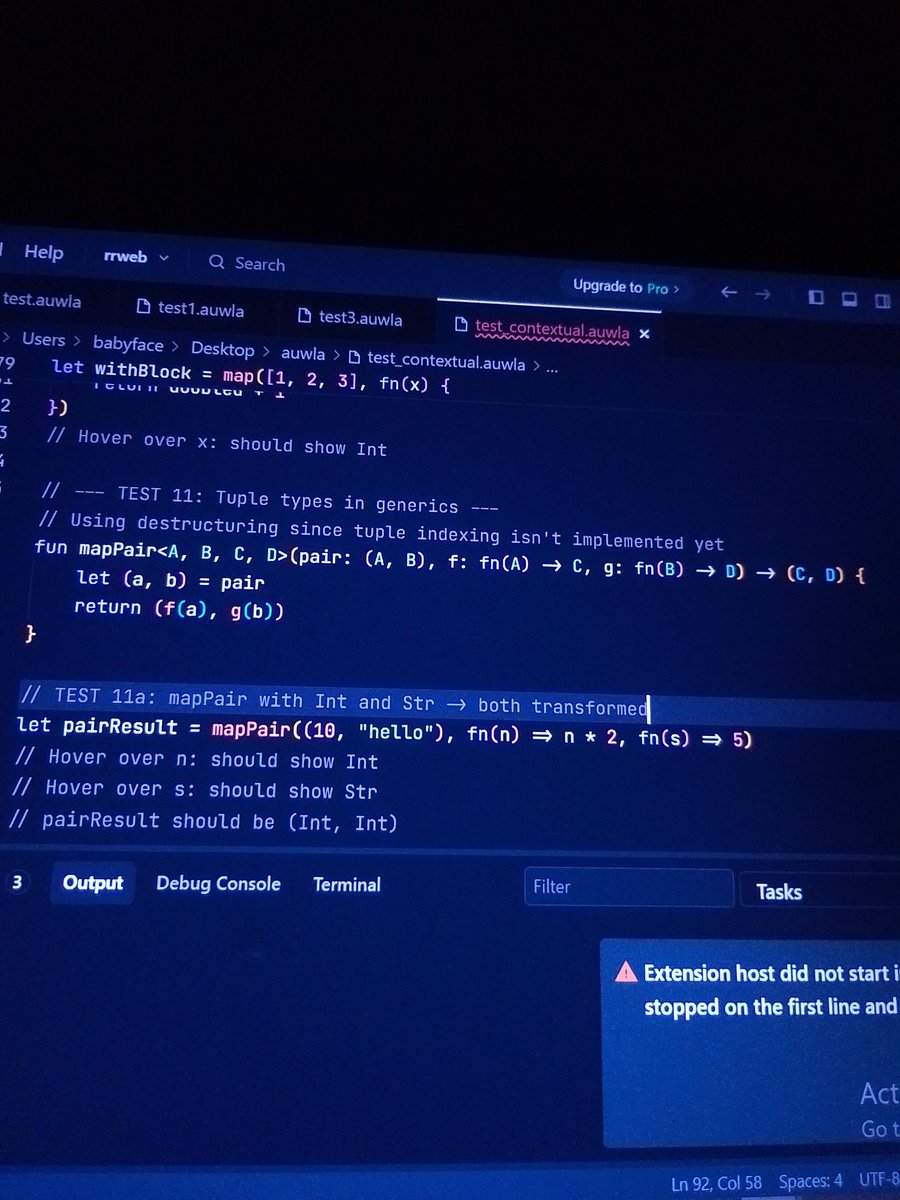Click the Filter input in Output panel
The image size is (900, 1200).
coord(629,887)
